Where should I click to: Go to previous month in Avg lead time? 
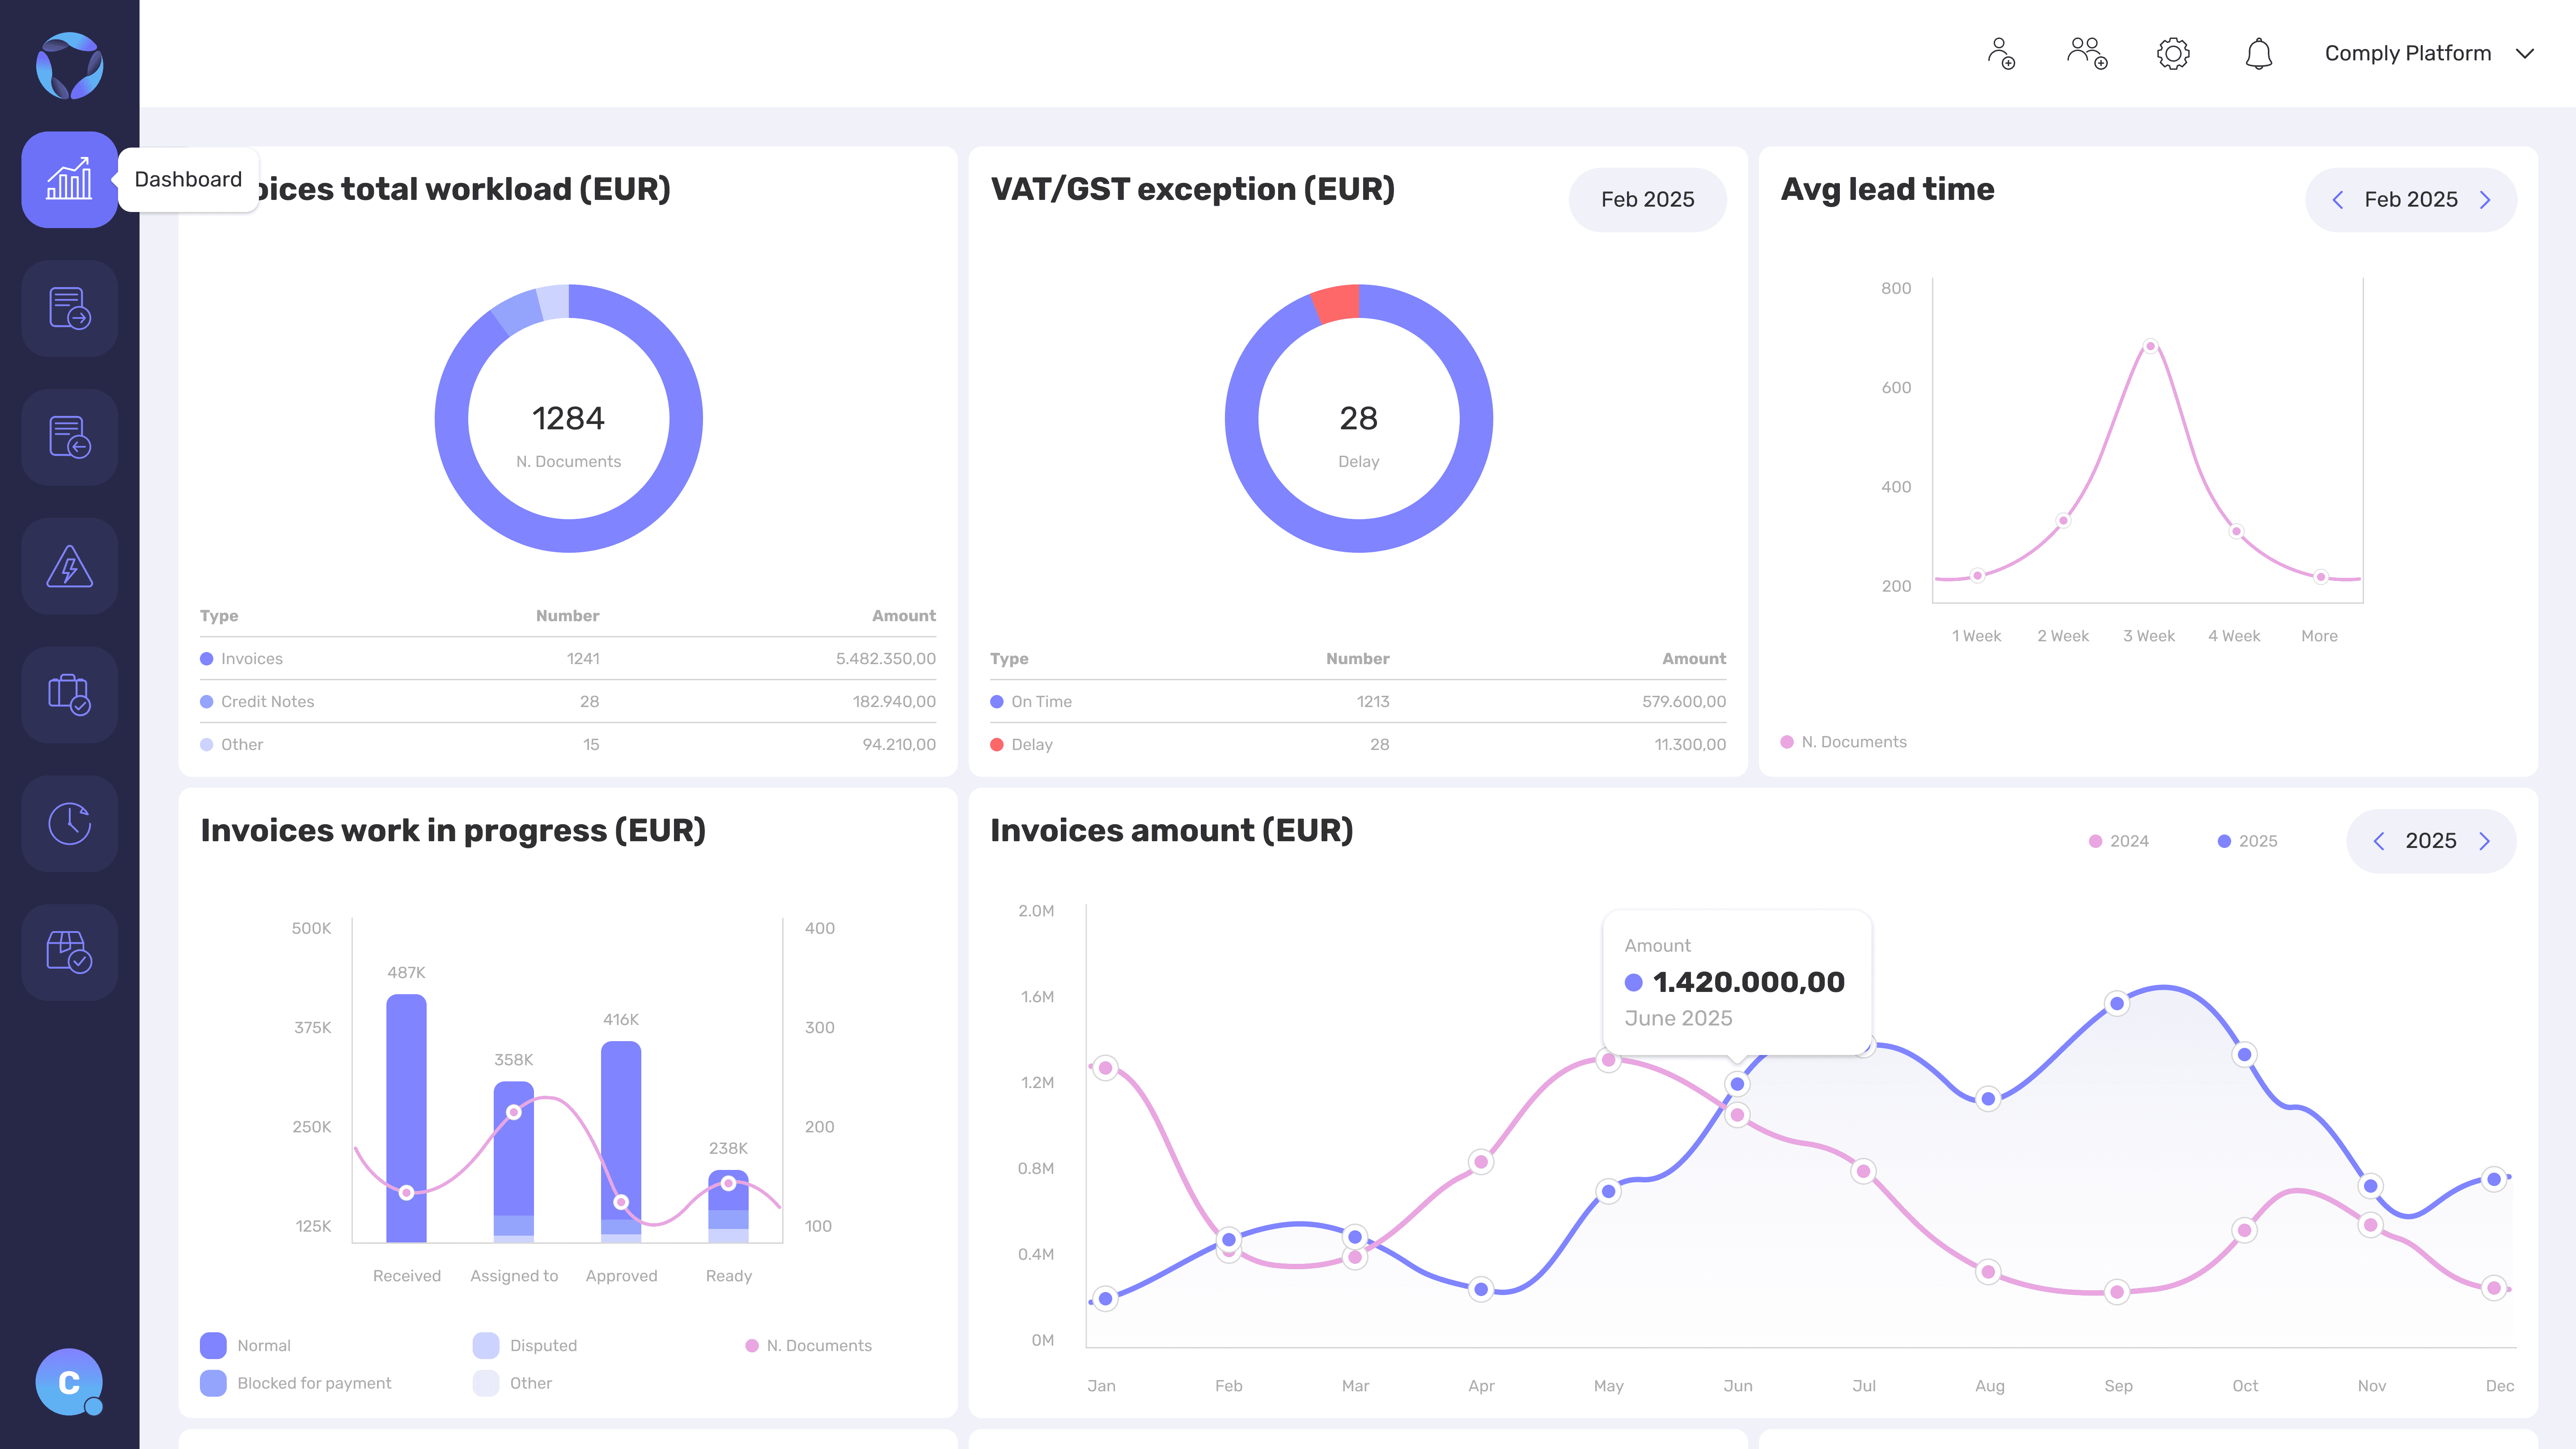2337,200
